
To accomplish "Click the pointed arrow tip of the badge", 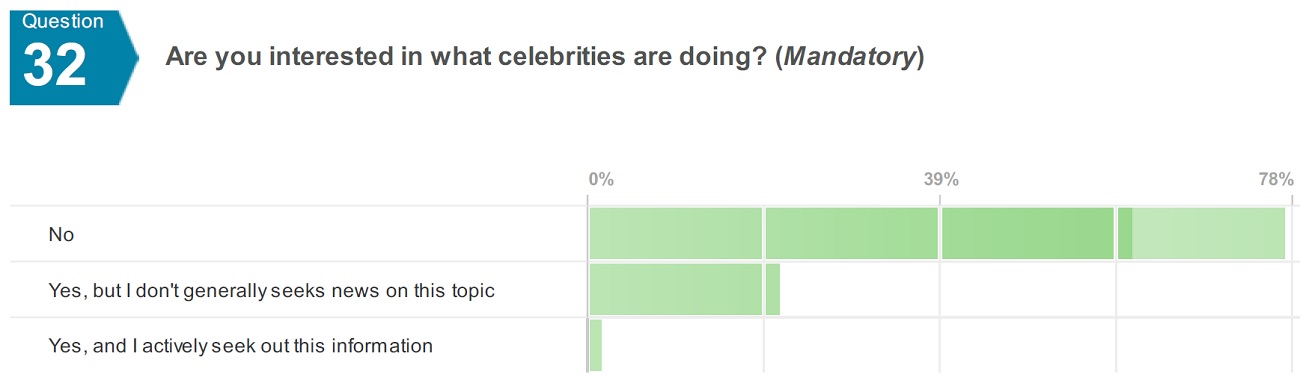I will pyautogui.click(x=129, y=57).
